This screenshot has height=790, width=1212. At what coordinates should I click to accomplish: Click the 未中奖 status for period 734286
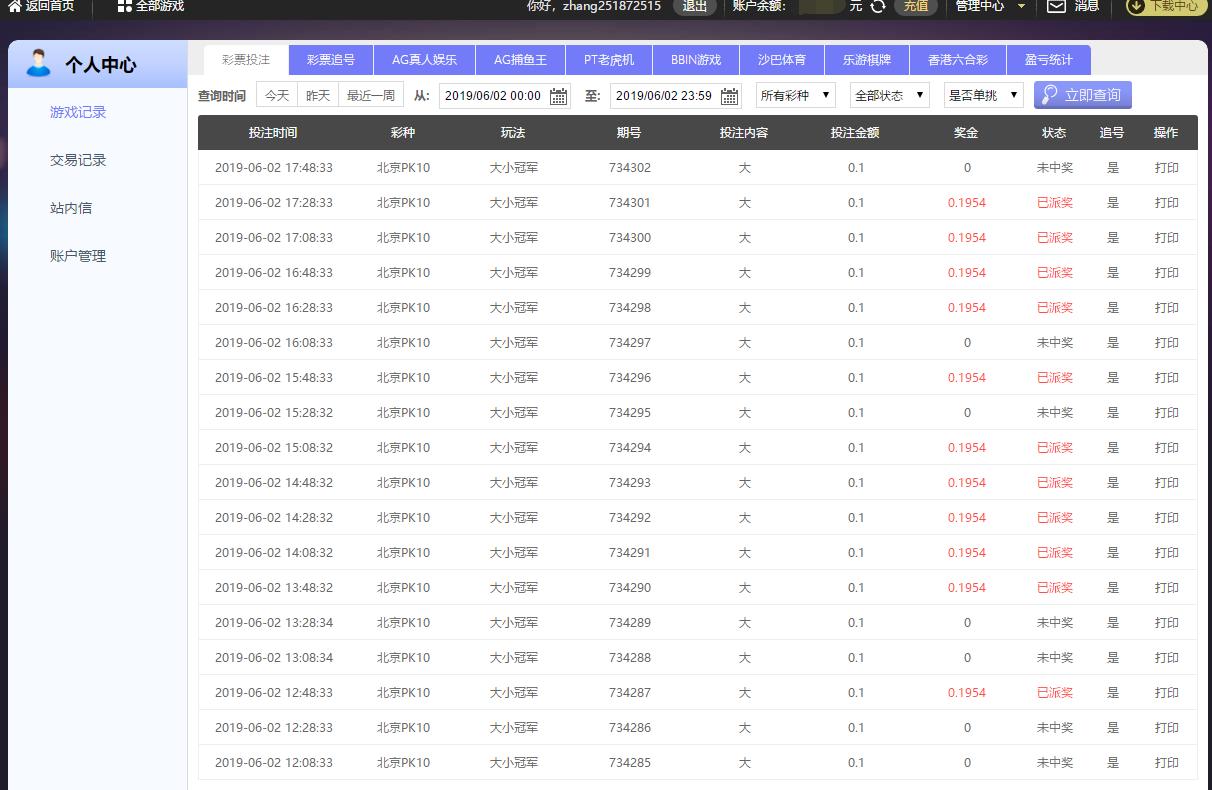1055,728
